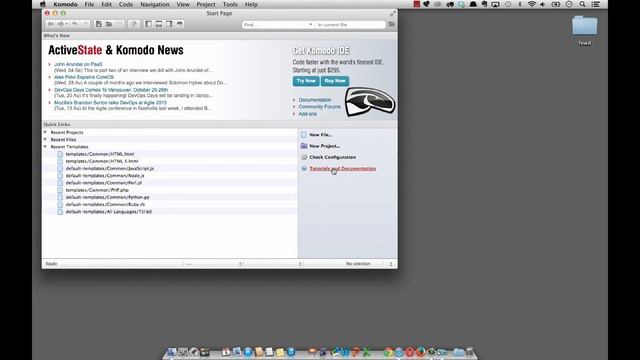Open the Navigation menu

click(x=155, y=4)
